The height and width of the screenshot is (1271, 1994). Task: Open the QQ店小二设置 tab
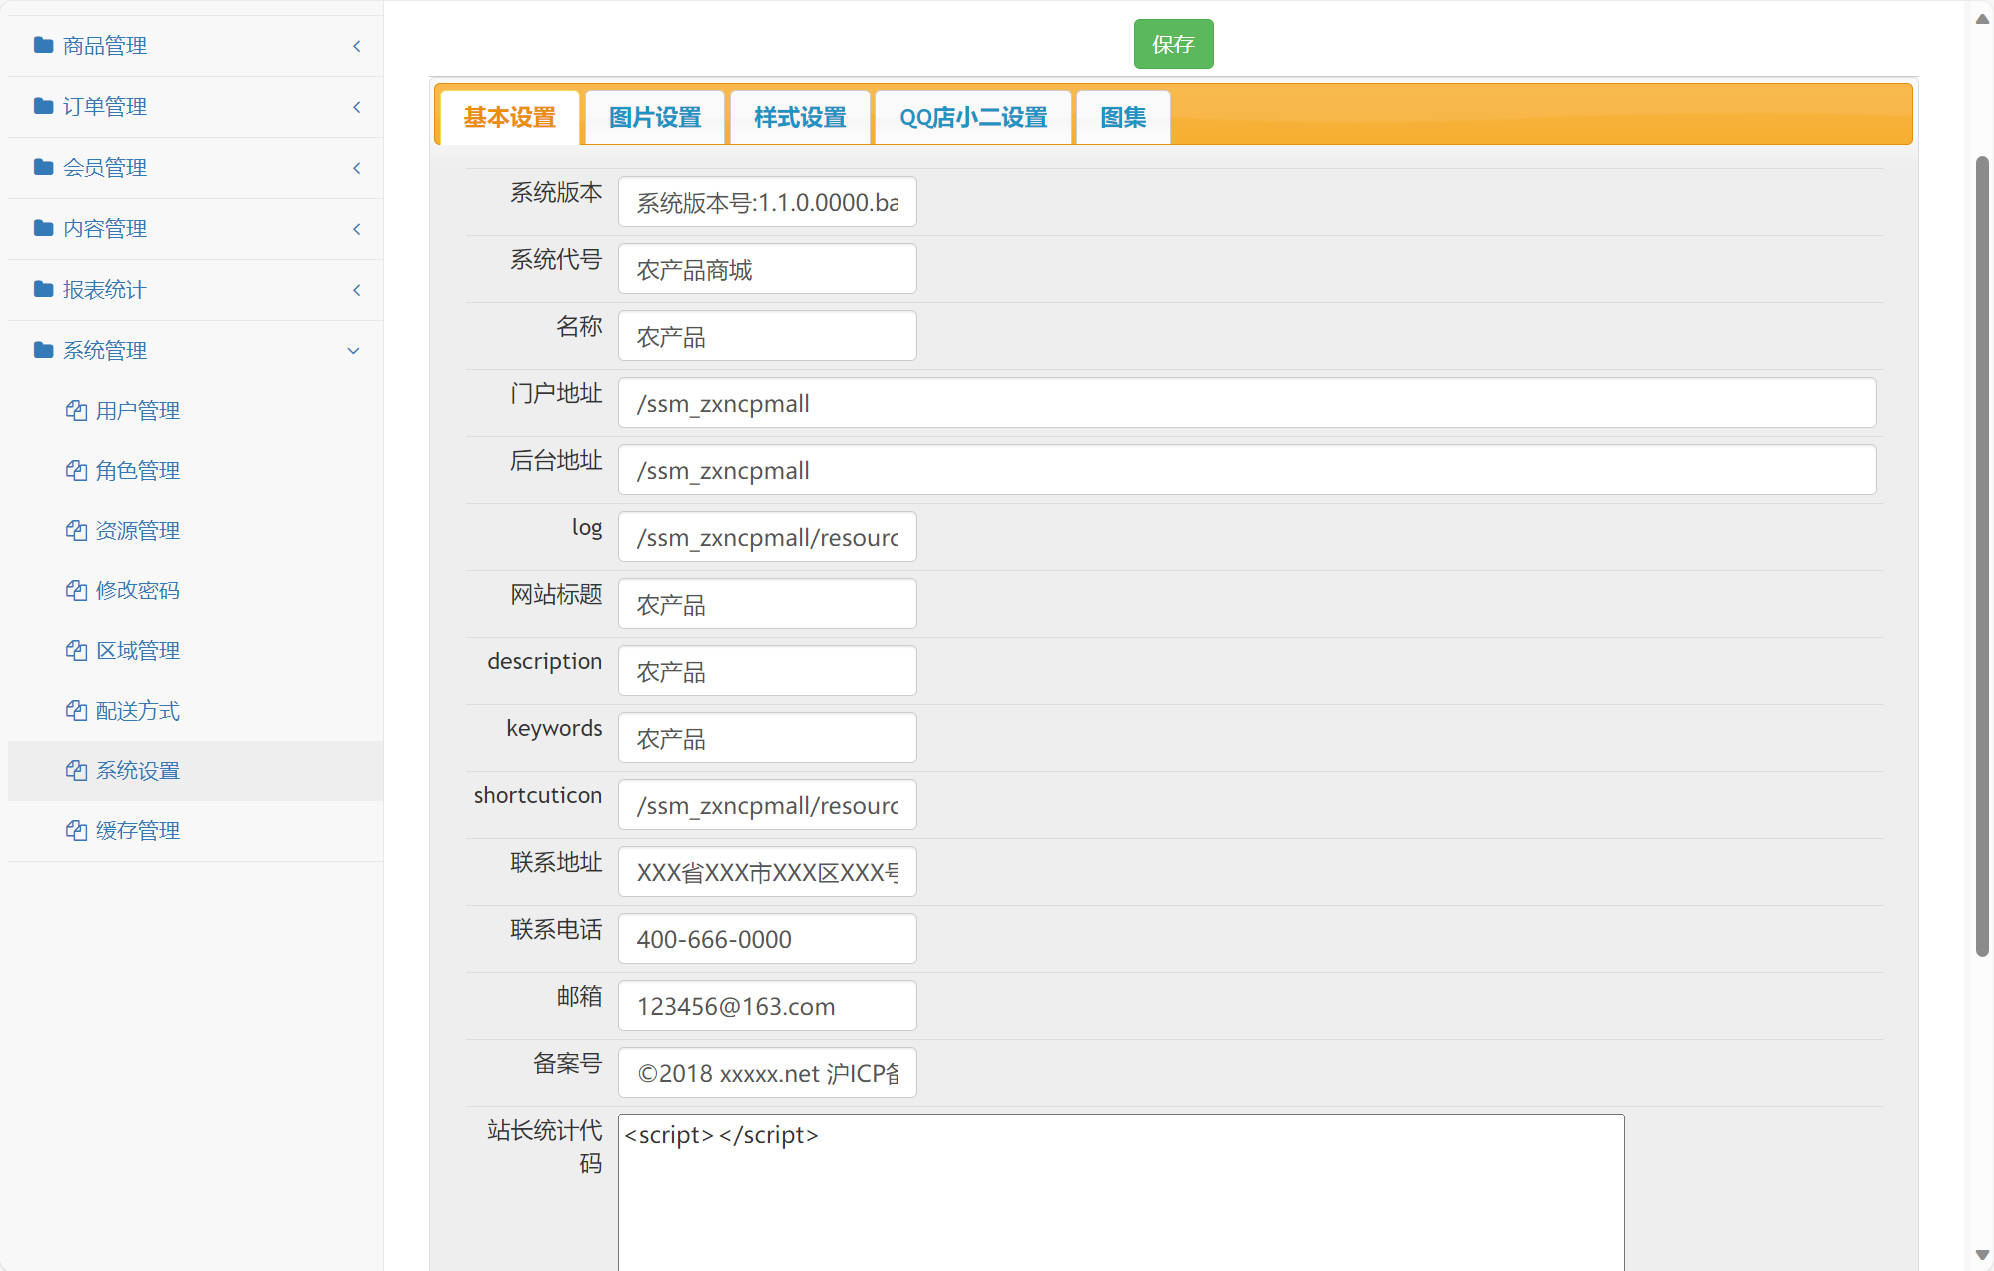point(973,117)
